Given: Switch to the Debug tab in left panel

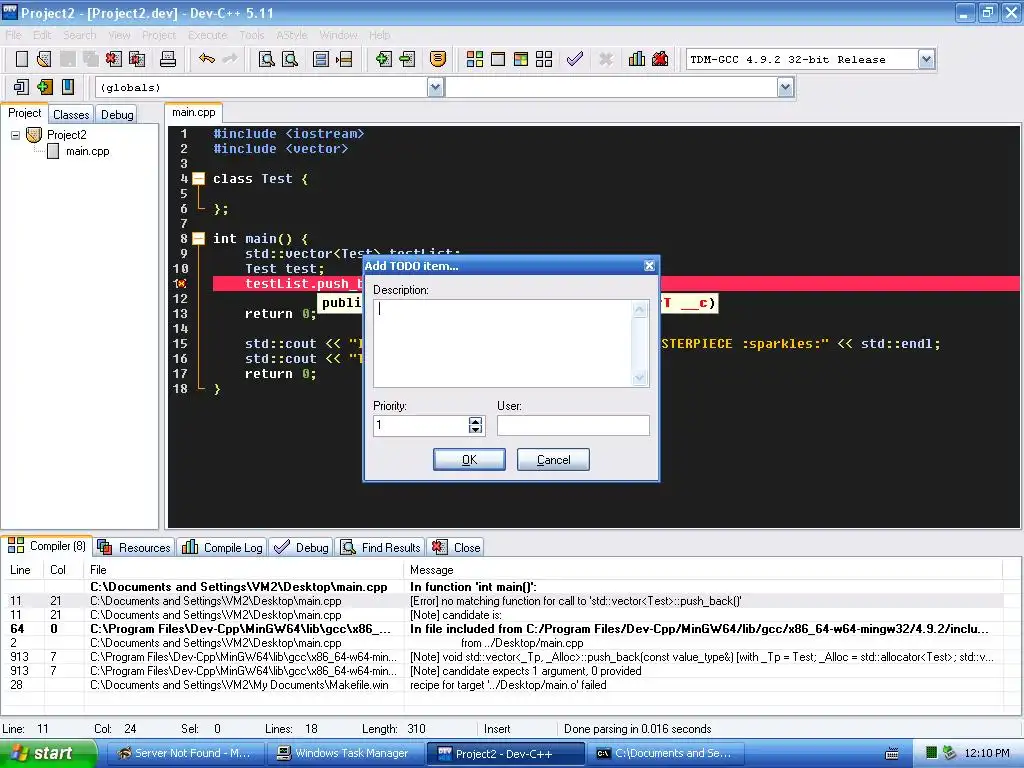Looking at the screenshot, I should point(117,114).
